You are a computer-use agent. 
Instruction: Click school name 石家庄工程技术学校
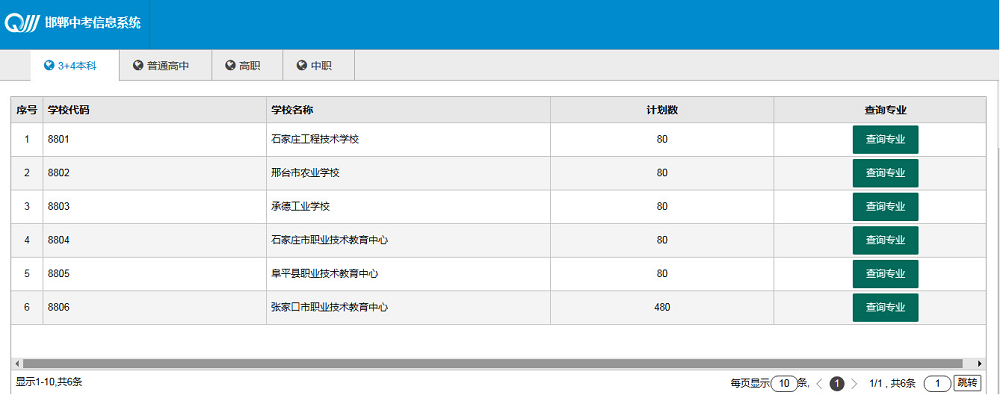click(315, 139)
